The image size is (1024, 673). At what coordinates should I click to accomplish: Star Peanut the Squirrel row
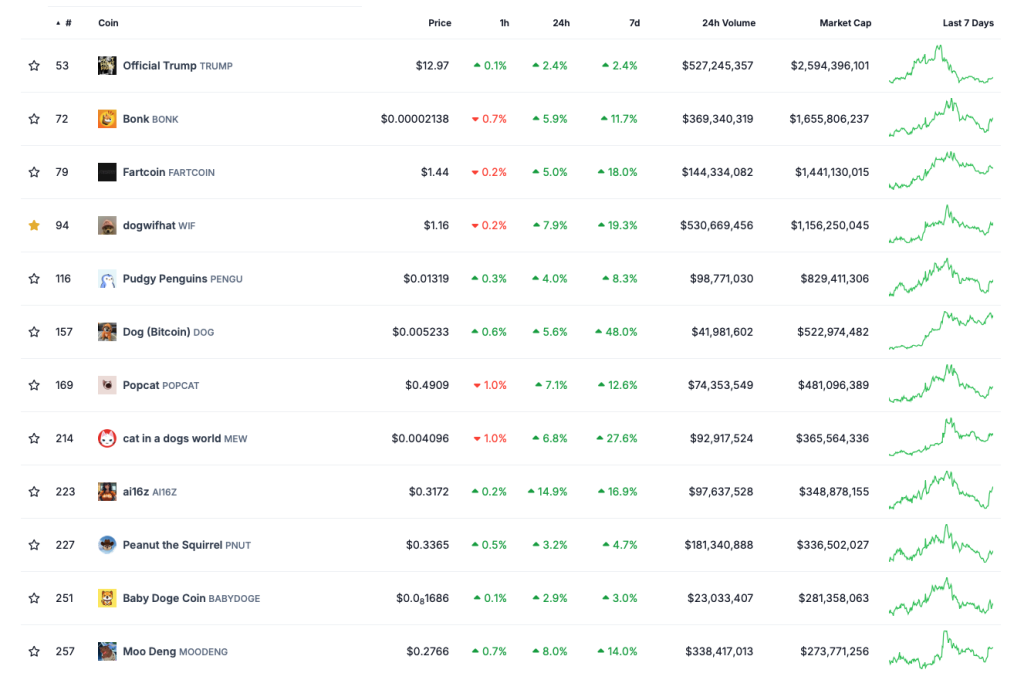pyautogui.click(x=34, y=545)
